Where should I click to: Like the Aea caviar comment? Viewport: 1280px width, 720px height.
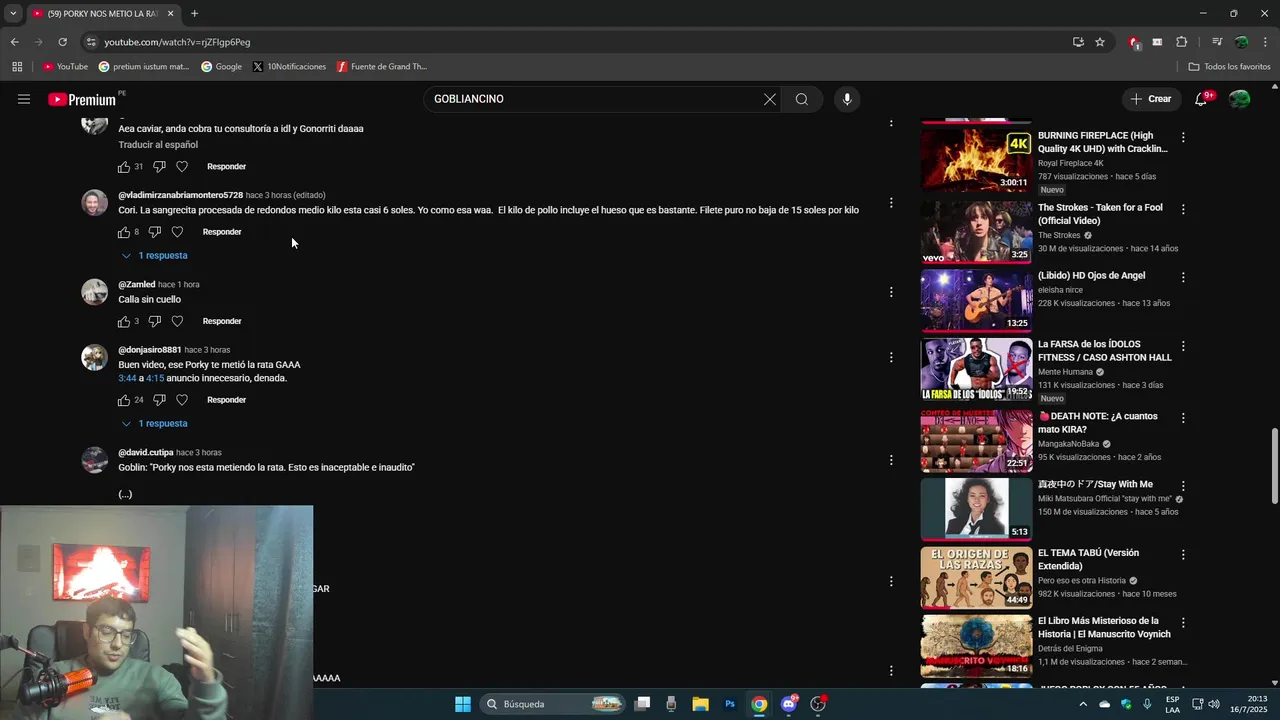tap(124, 167)
